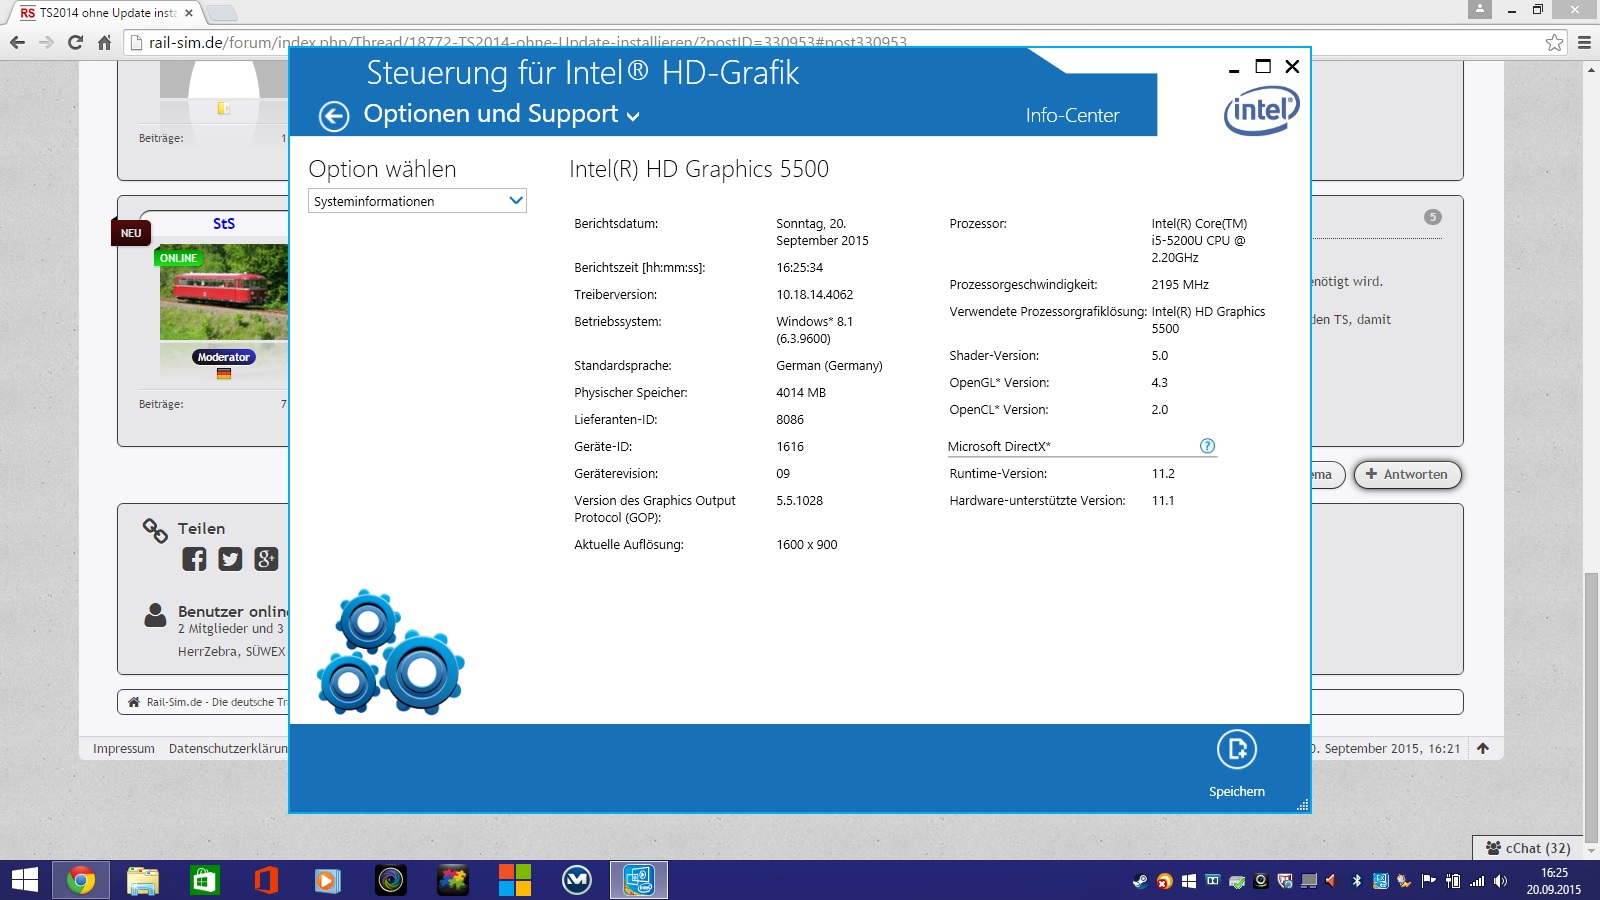
Task: Open the Windows Start button
Action: 24,880
